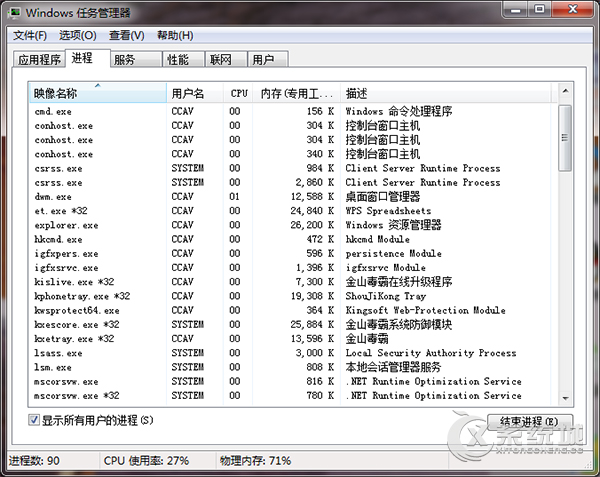
Task: Open the 帮助(H) menu
Action: (175, 36)
